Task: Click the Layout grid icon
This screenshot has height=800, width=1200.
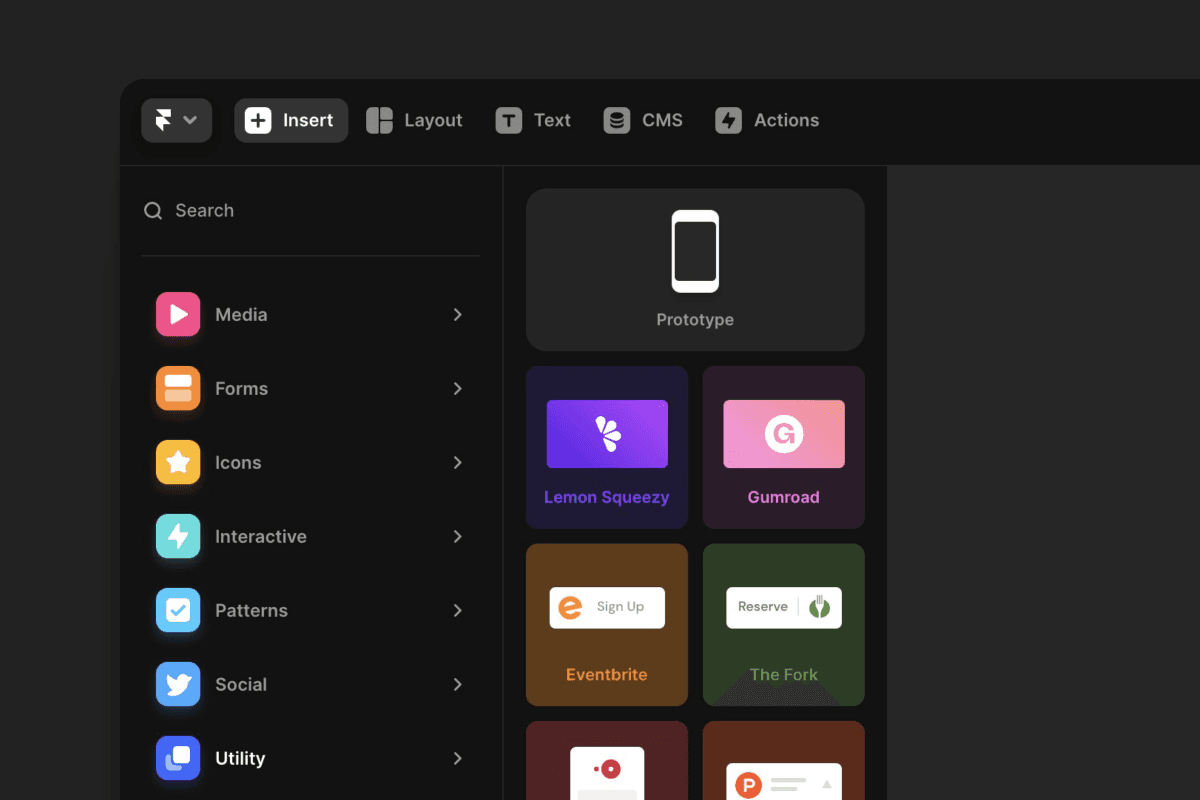Action: coord(379,120)
